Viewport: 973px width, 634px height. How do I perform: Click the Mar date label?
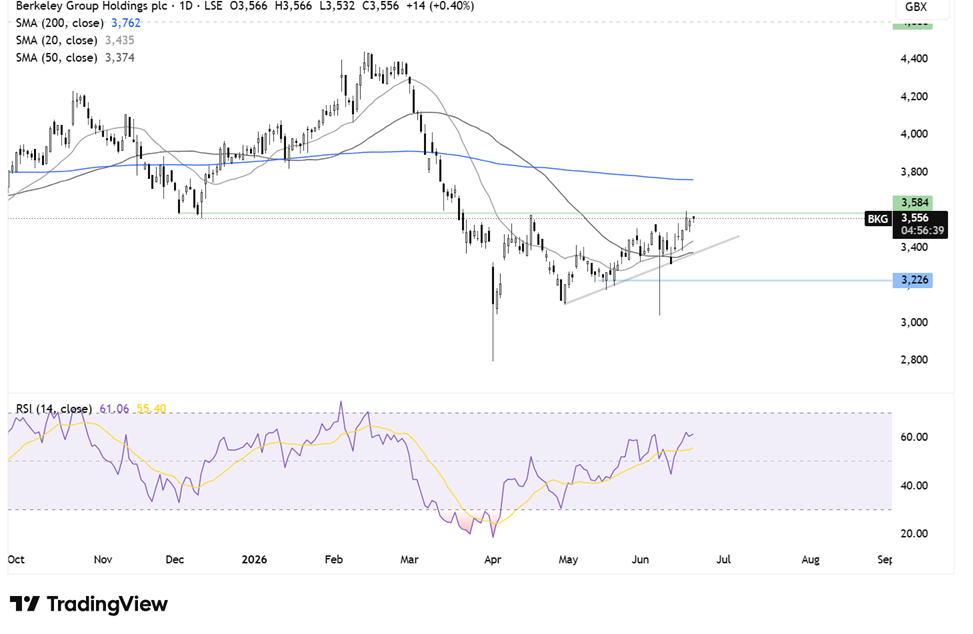pyautogui.click(x=410, y=560)
